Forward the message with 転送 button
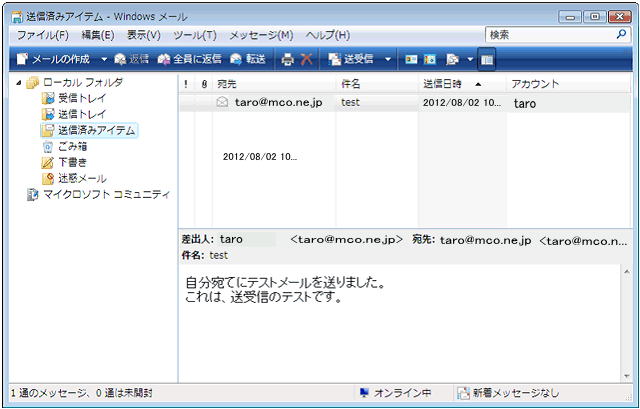Image resolution: width=640 pixels, height=409 pixels. (x=248, y=60)
